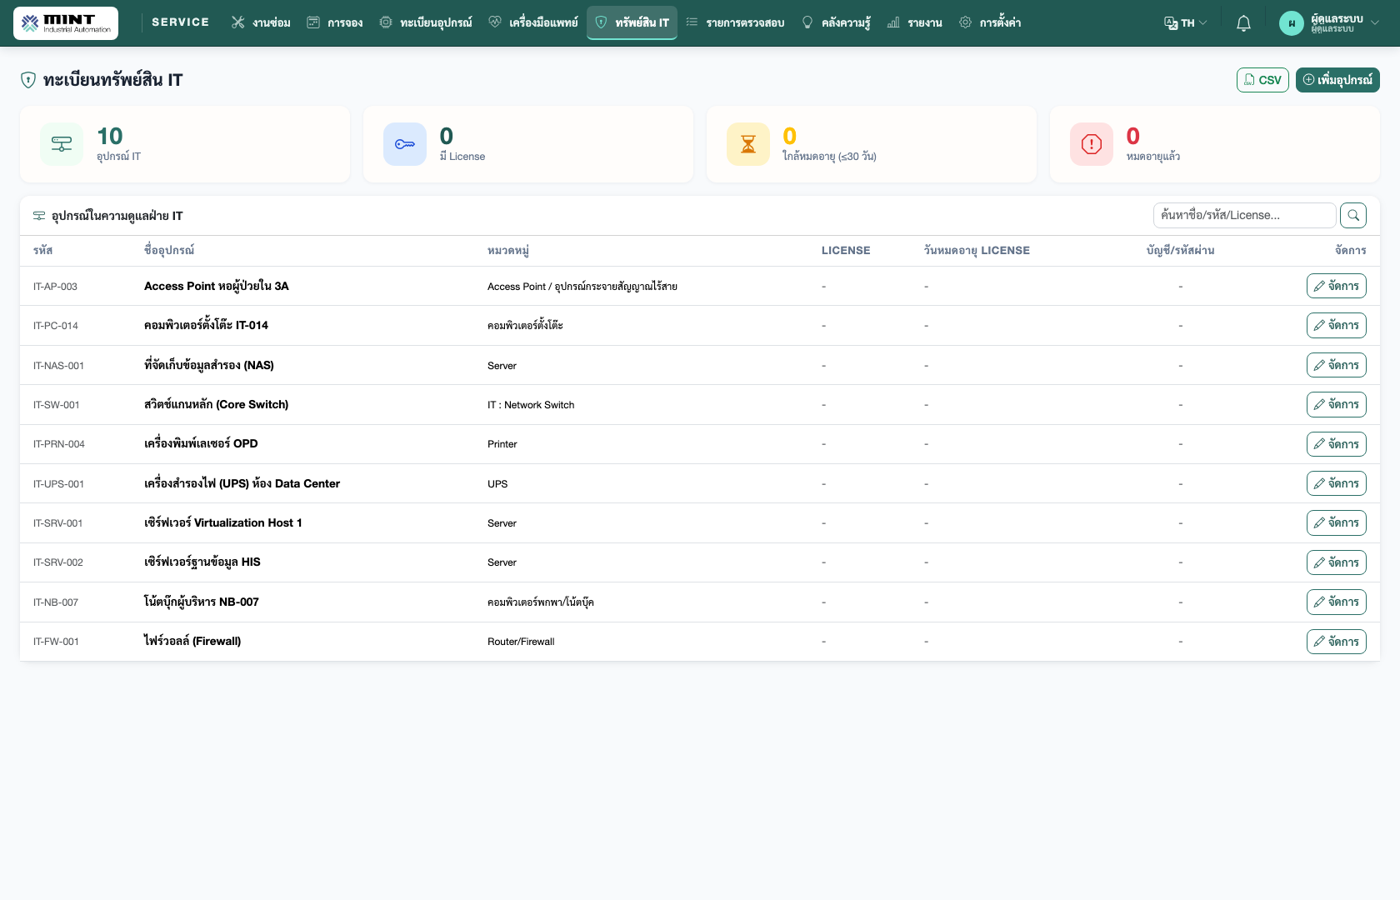The image size is (1400, 900).
Task: Click the วันหมดอายุ LICENSE column header
Action: click(x=976, y=250)
